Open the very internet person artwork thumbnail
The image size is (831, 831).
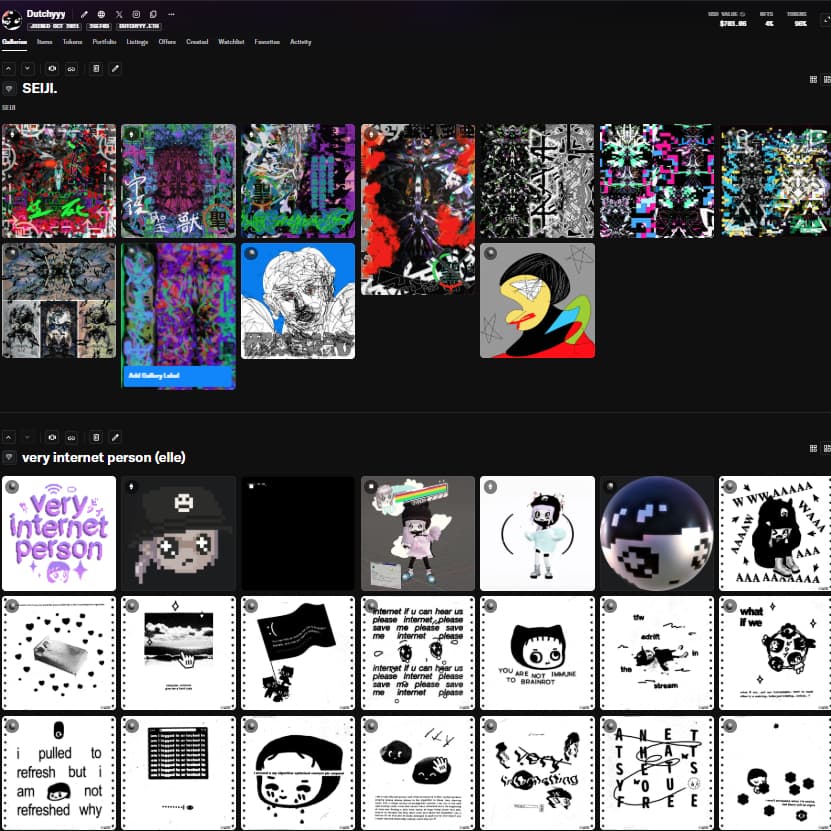[x=58, y=532]
